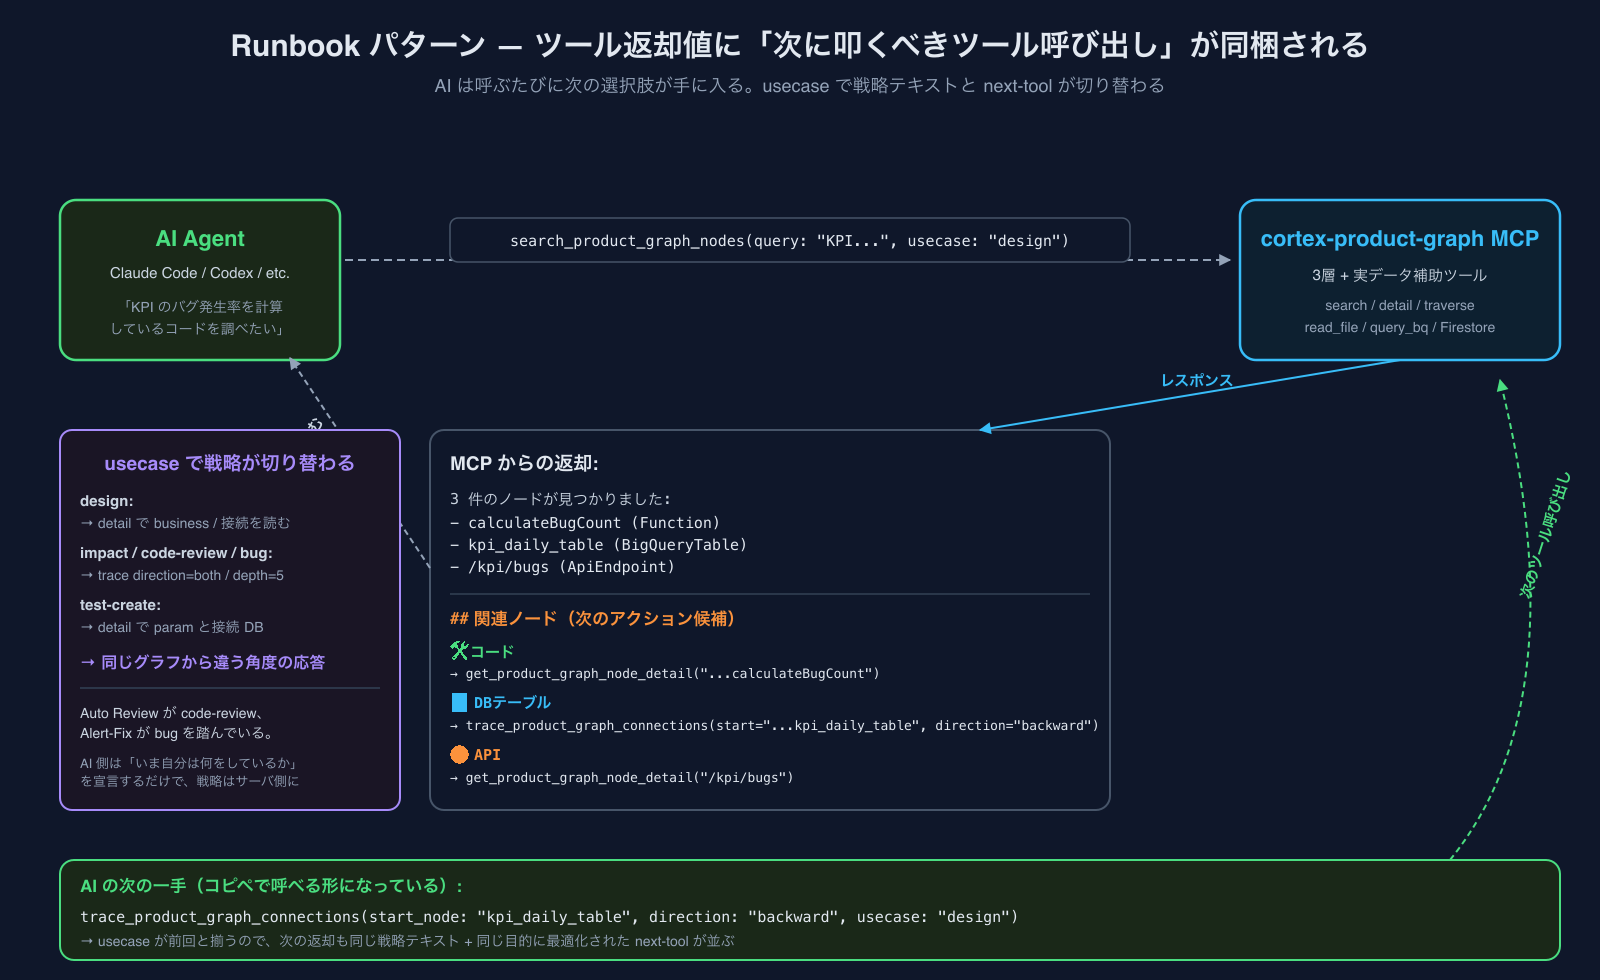The height and width of the screenshot is (980, 1600).
Task: Click the title starting with Runbook パターン
Action: (x=799, y=45)
